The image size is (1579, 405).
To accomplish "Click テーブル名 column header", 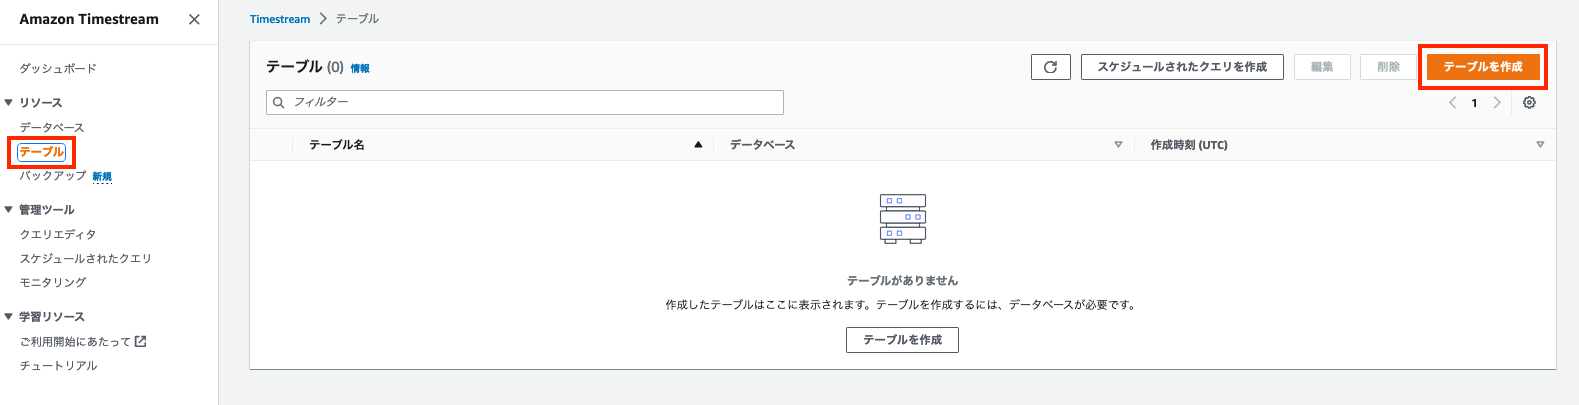I will coord(337,145).
